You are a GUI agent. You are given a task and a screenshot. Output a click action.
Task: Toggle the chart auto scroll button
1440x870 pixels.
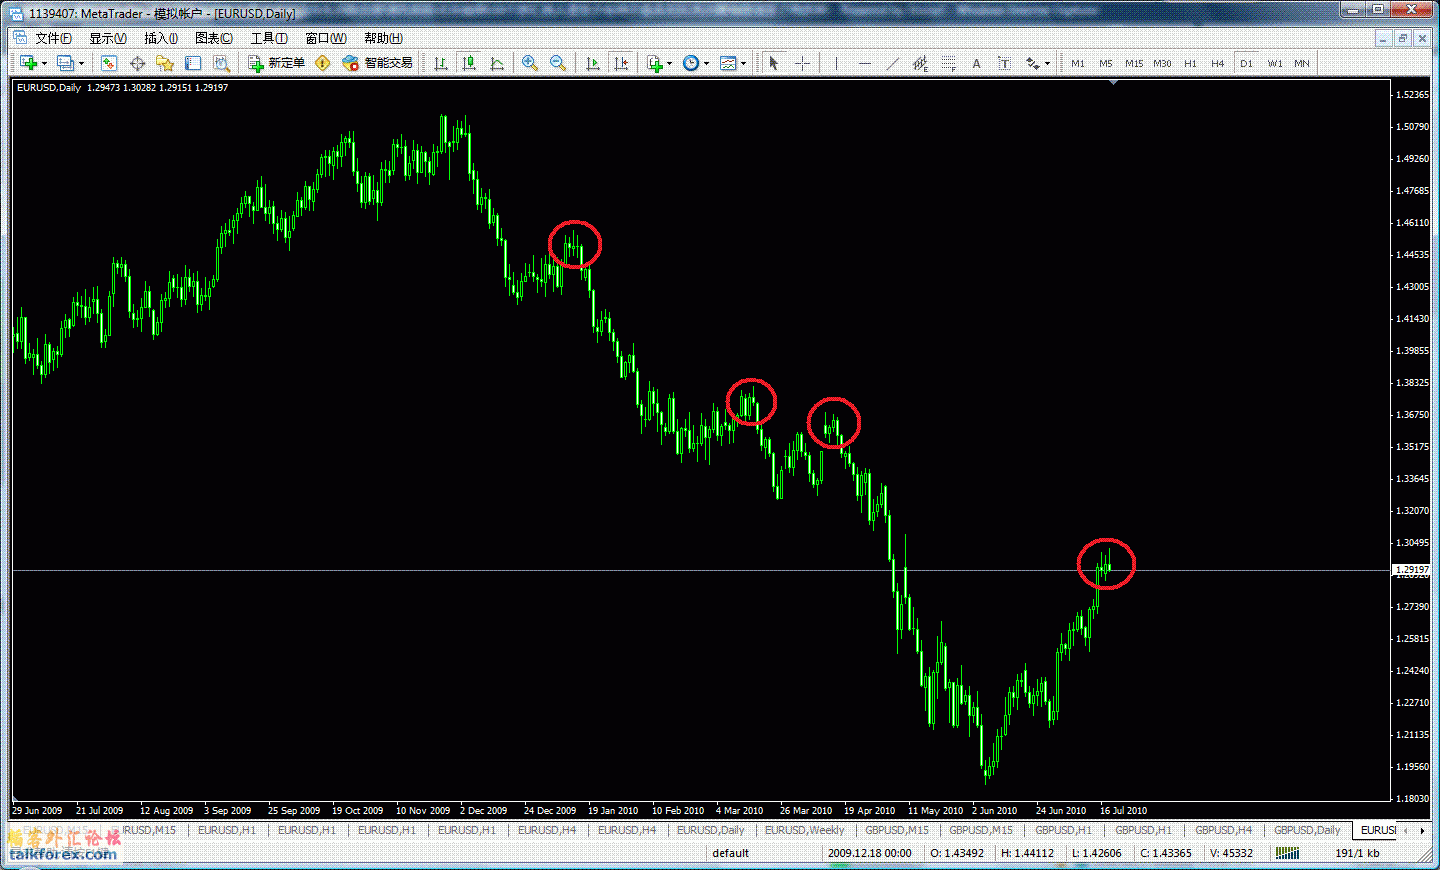(593, 63)
